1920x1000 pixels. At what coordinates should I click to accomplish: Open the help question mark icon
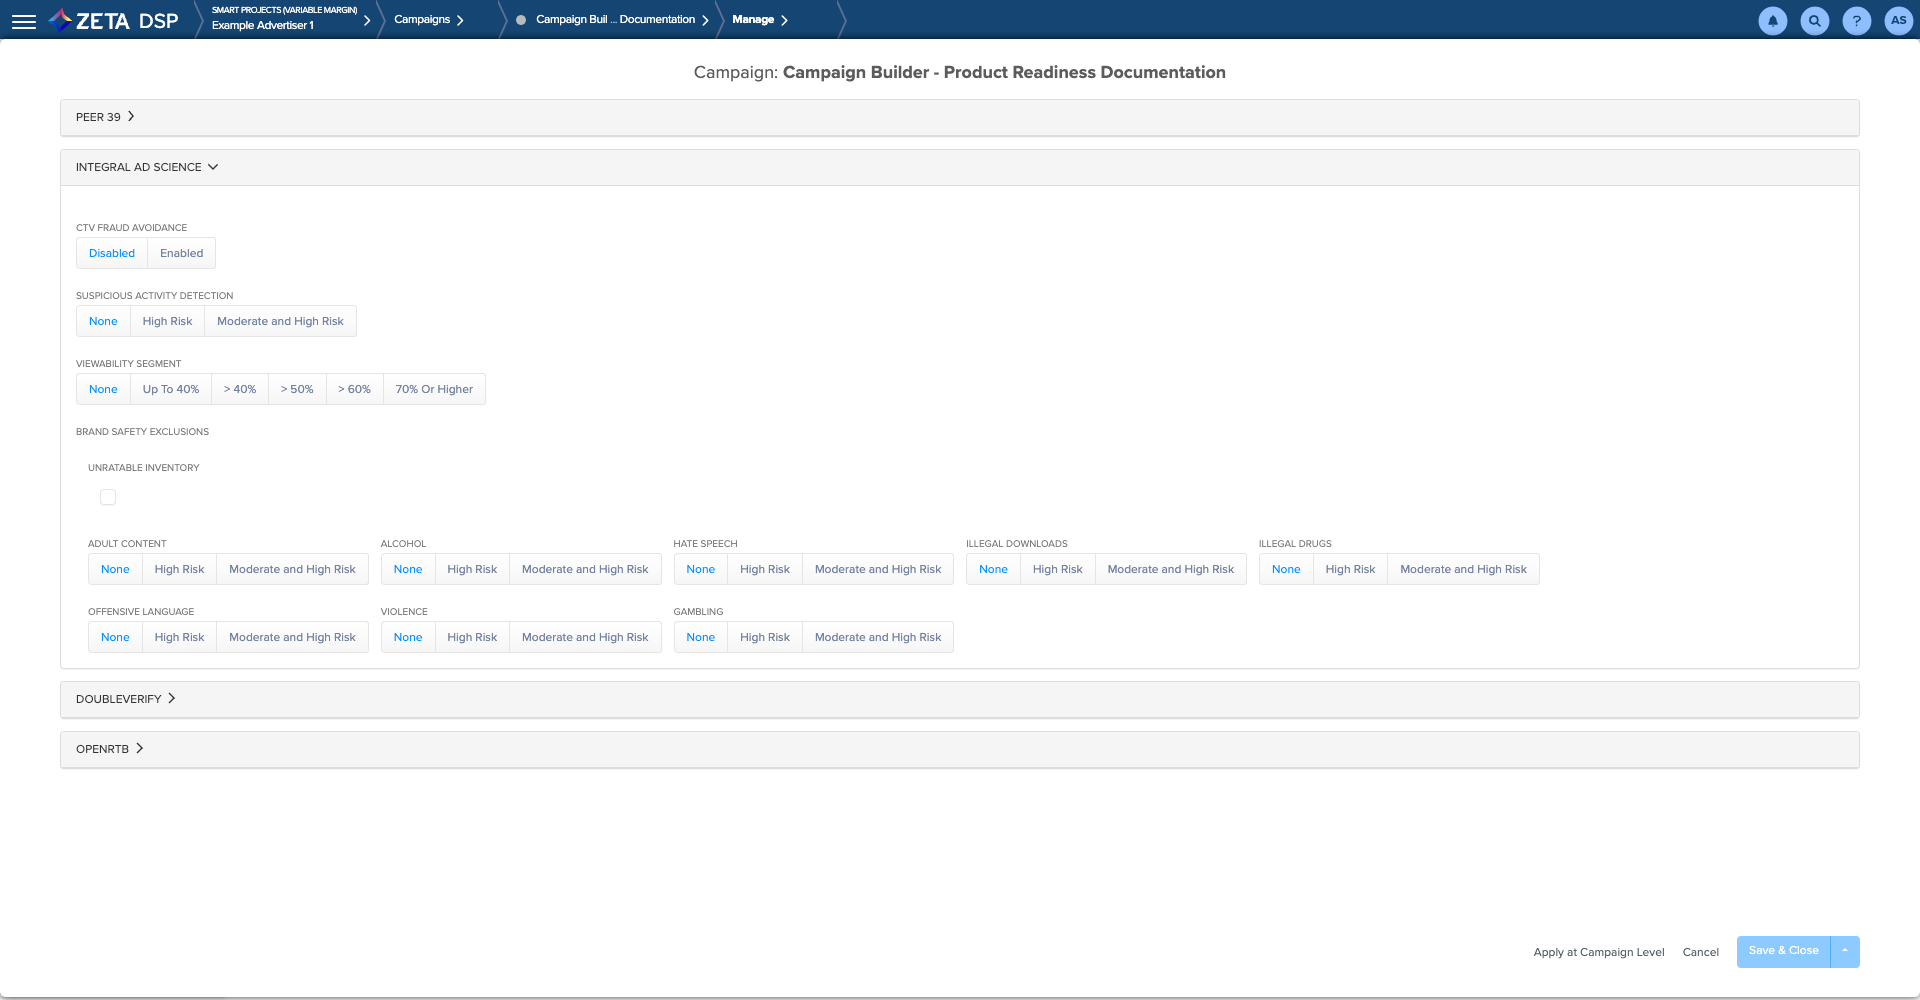[1856, 21]
